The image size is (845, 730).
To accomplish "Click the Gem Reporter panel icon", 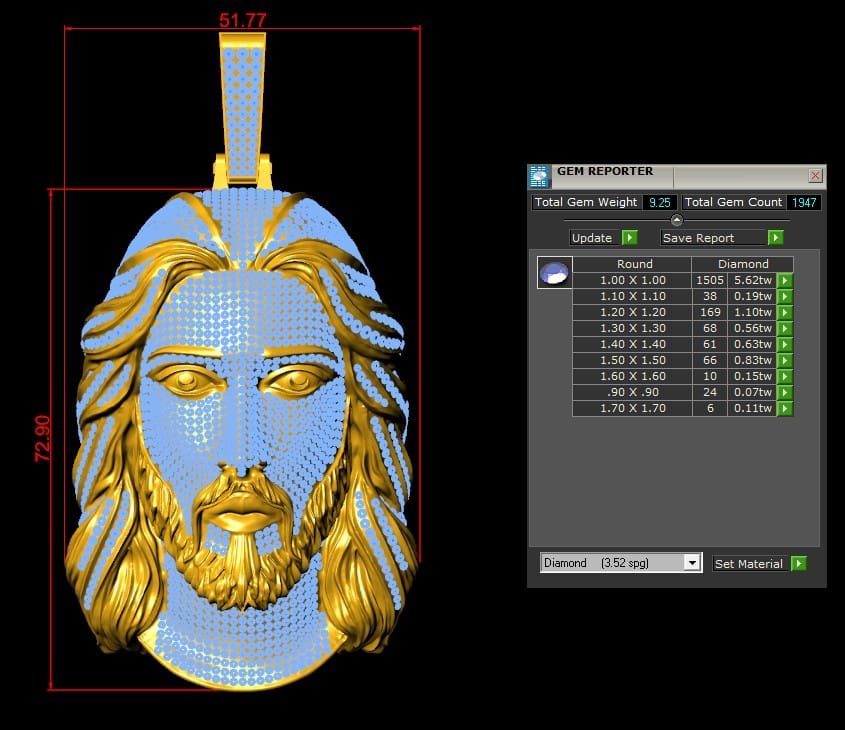I will tap(539, 177).
